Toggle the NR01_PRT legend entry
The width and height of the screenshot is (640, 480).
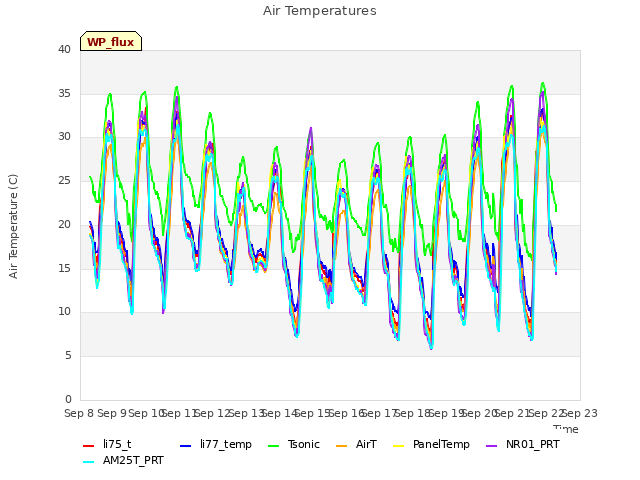(x=523, y=444)
